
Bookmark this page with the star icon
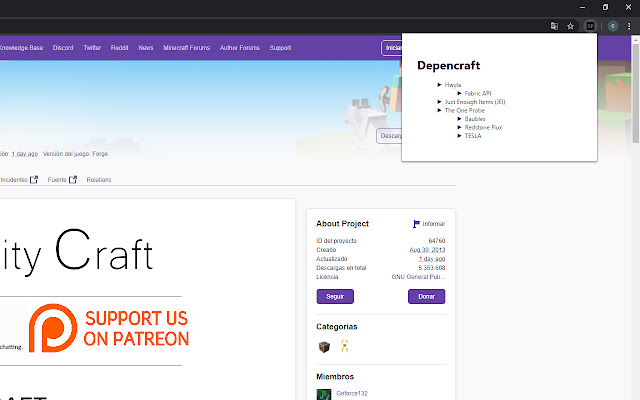tap(571, 26)
